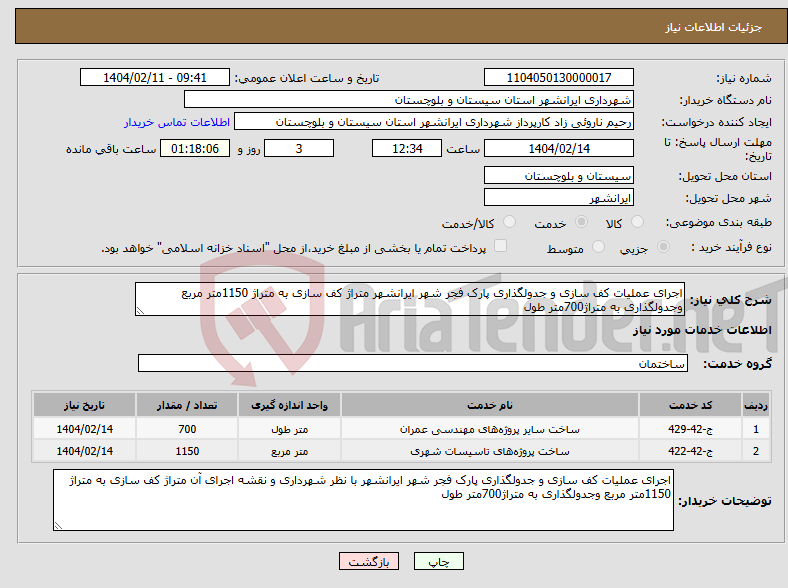The image size is (788, 588).
Task: Click the تعداد / مقدار column header
Action: 187,405
